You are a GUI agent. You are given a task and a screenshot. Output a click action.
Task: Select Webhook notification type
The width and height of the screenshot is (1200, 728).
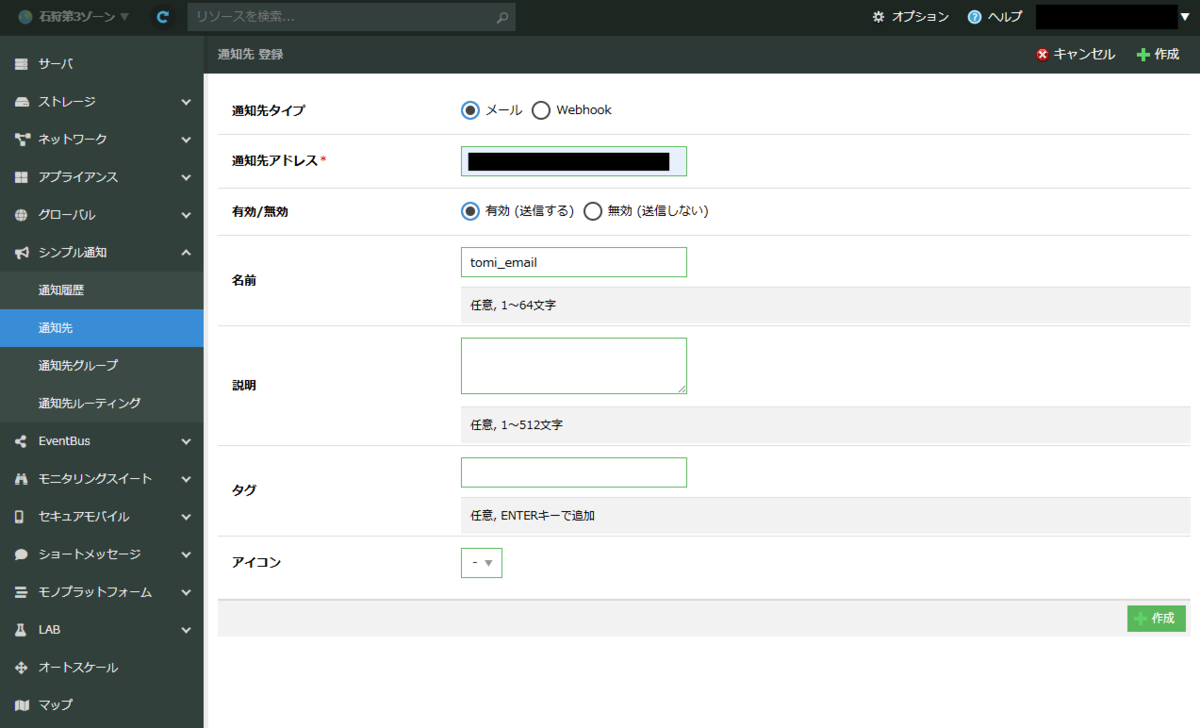541,110
